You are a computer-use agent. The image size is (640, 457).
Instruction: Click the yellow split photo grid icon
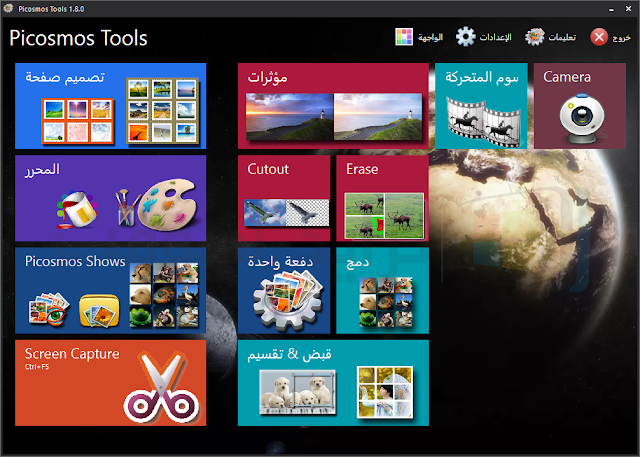tap(385, 392)
